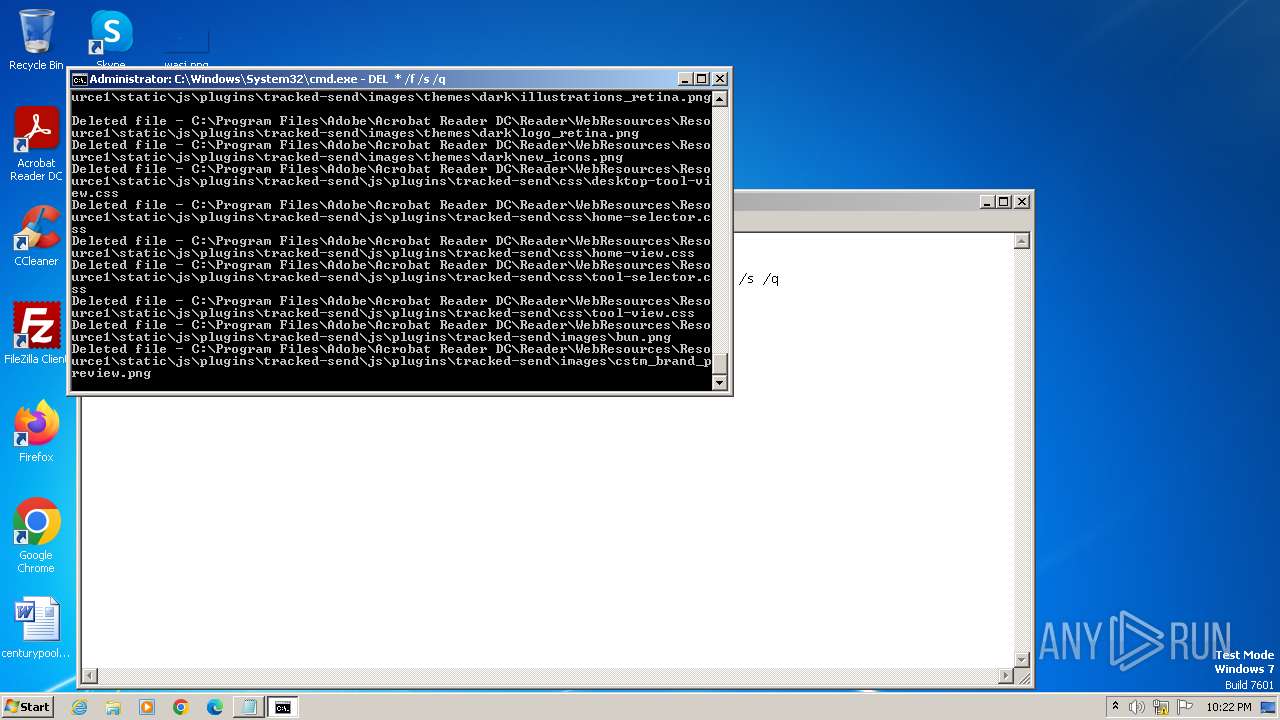The width and height of the screenshot is (1280, 720).
Task: Switch to the cmd.exe taskbar button
Action: 283,707
